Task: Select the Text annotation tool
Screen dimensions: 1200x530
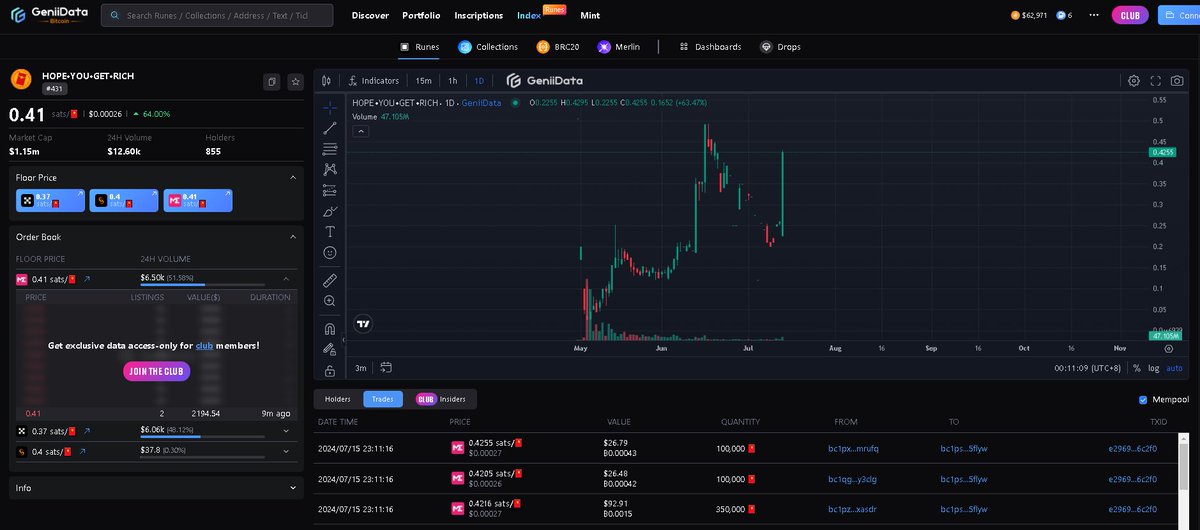Action: pos(330,231)
